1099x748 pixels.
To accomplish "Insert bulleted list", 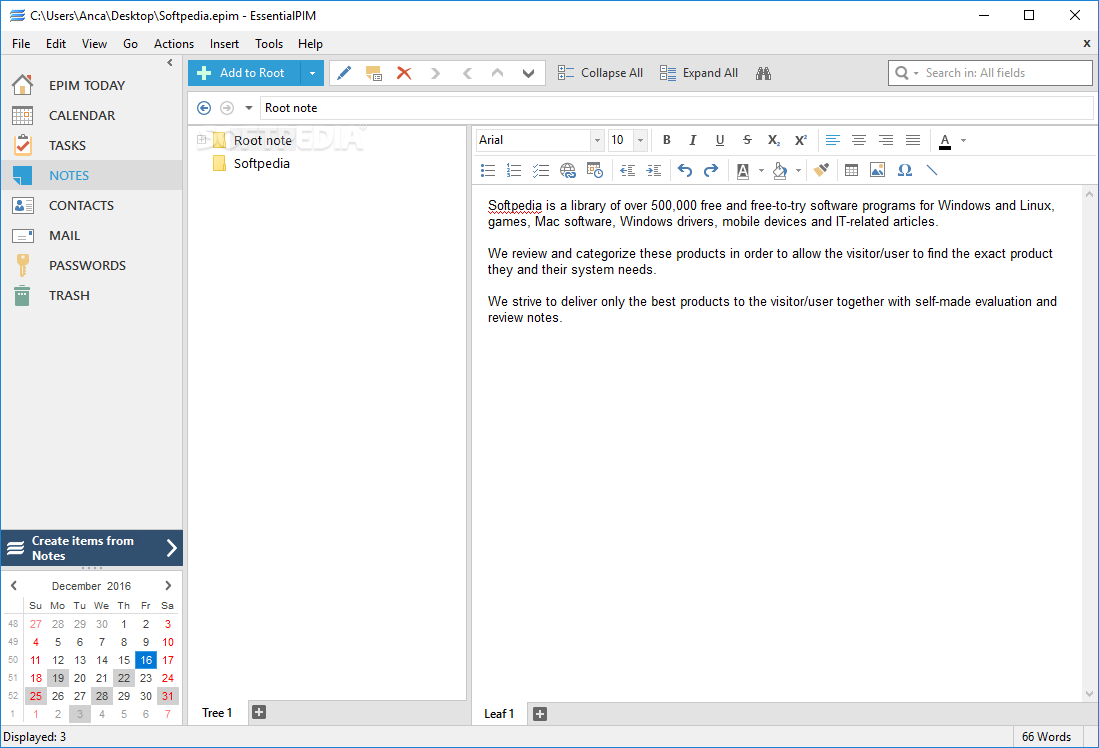I will tap(489, 170).
